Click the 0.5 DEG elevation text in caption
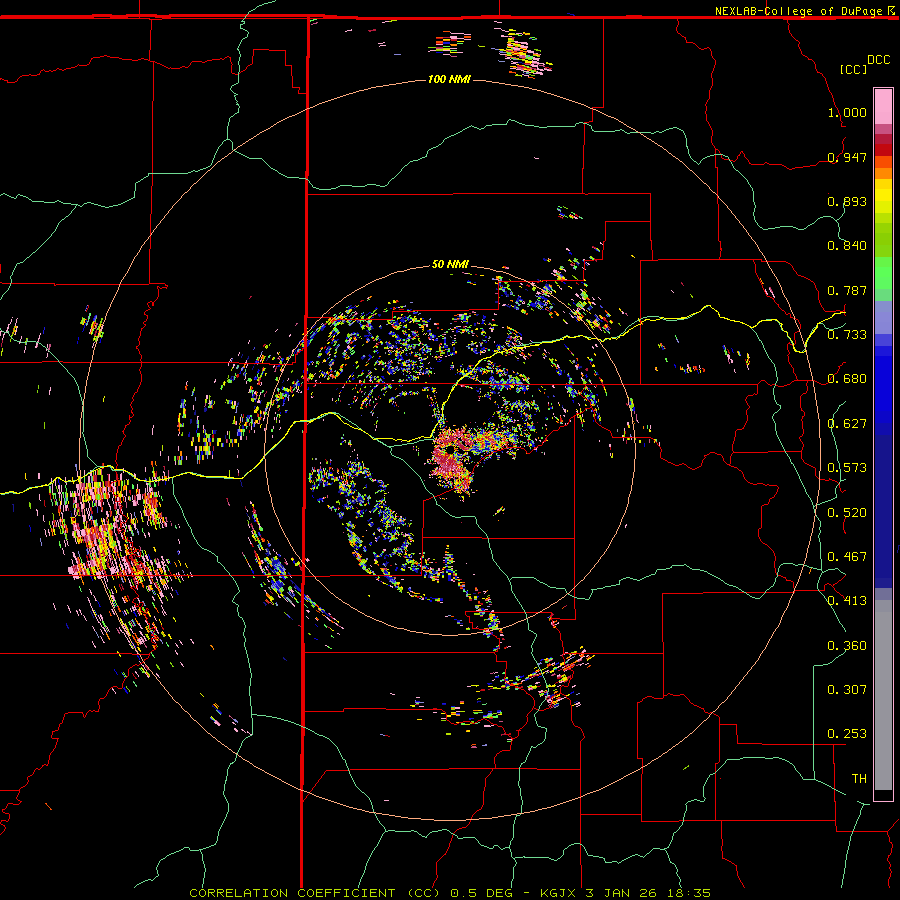 482,893
